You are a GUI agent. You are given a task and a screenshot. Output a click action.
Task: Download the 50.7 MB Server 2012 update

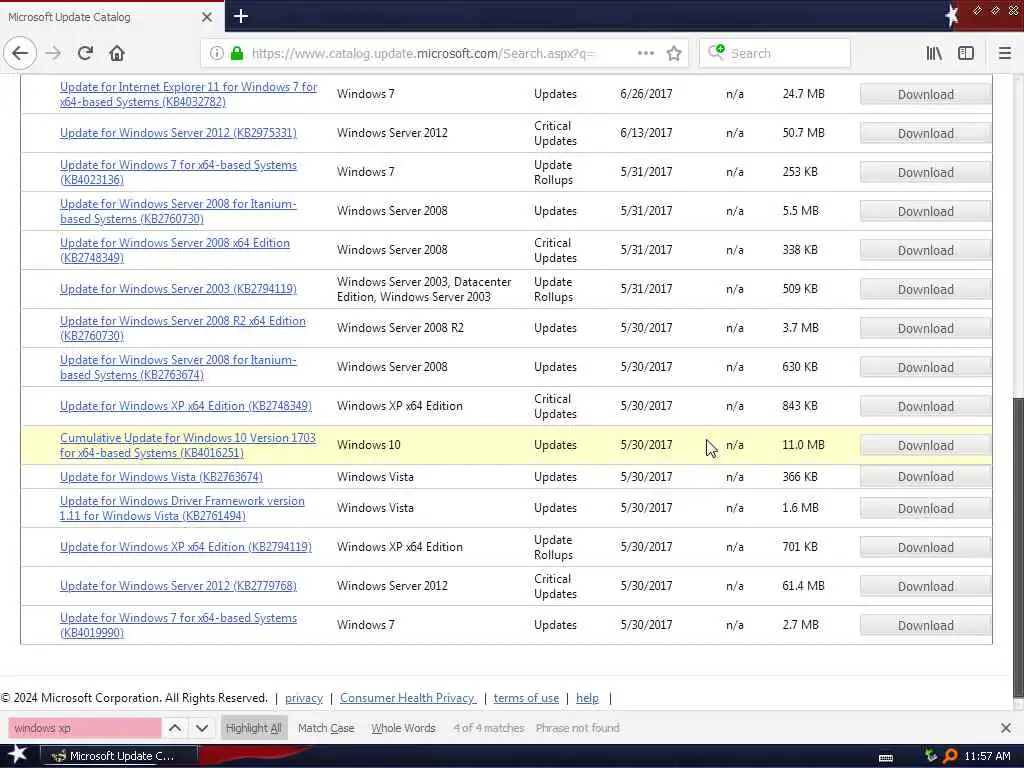tap(925, 133)
